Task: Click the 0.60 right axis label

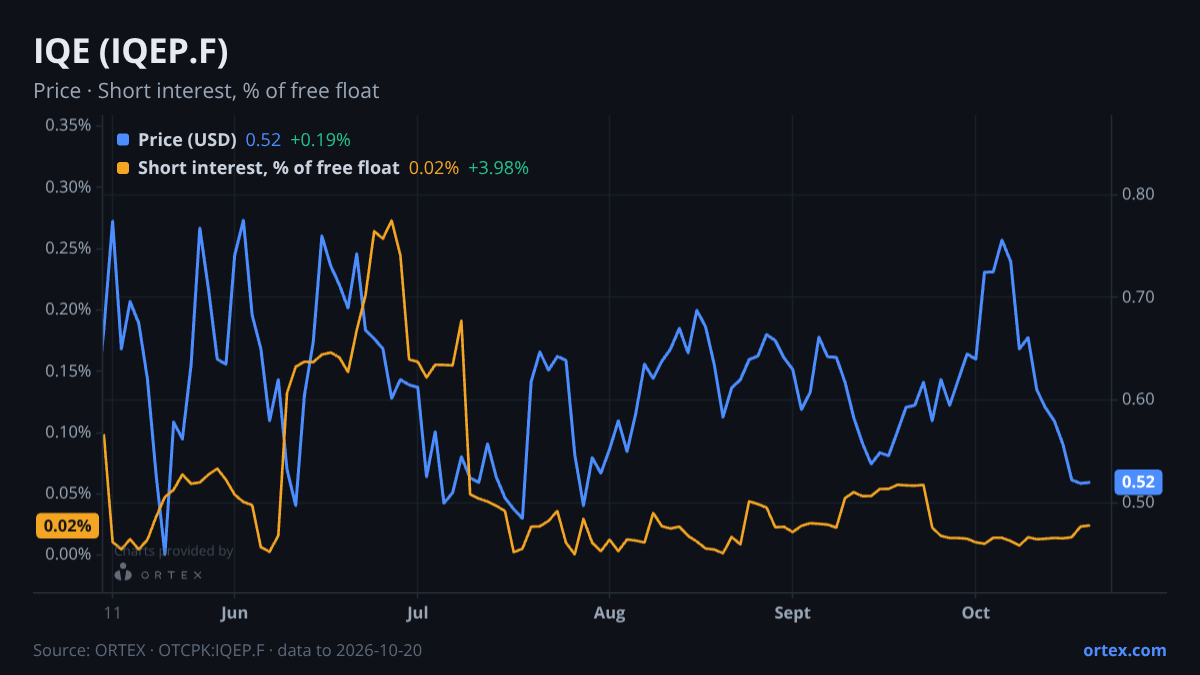Action: pyautogui.click(x=1138, y=399)
